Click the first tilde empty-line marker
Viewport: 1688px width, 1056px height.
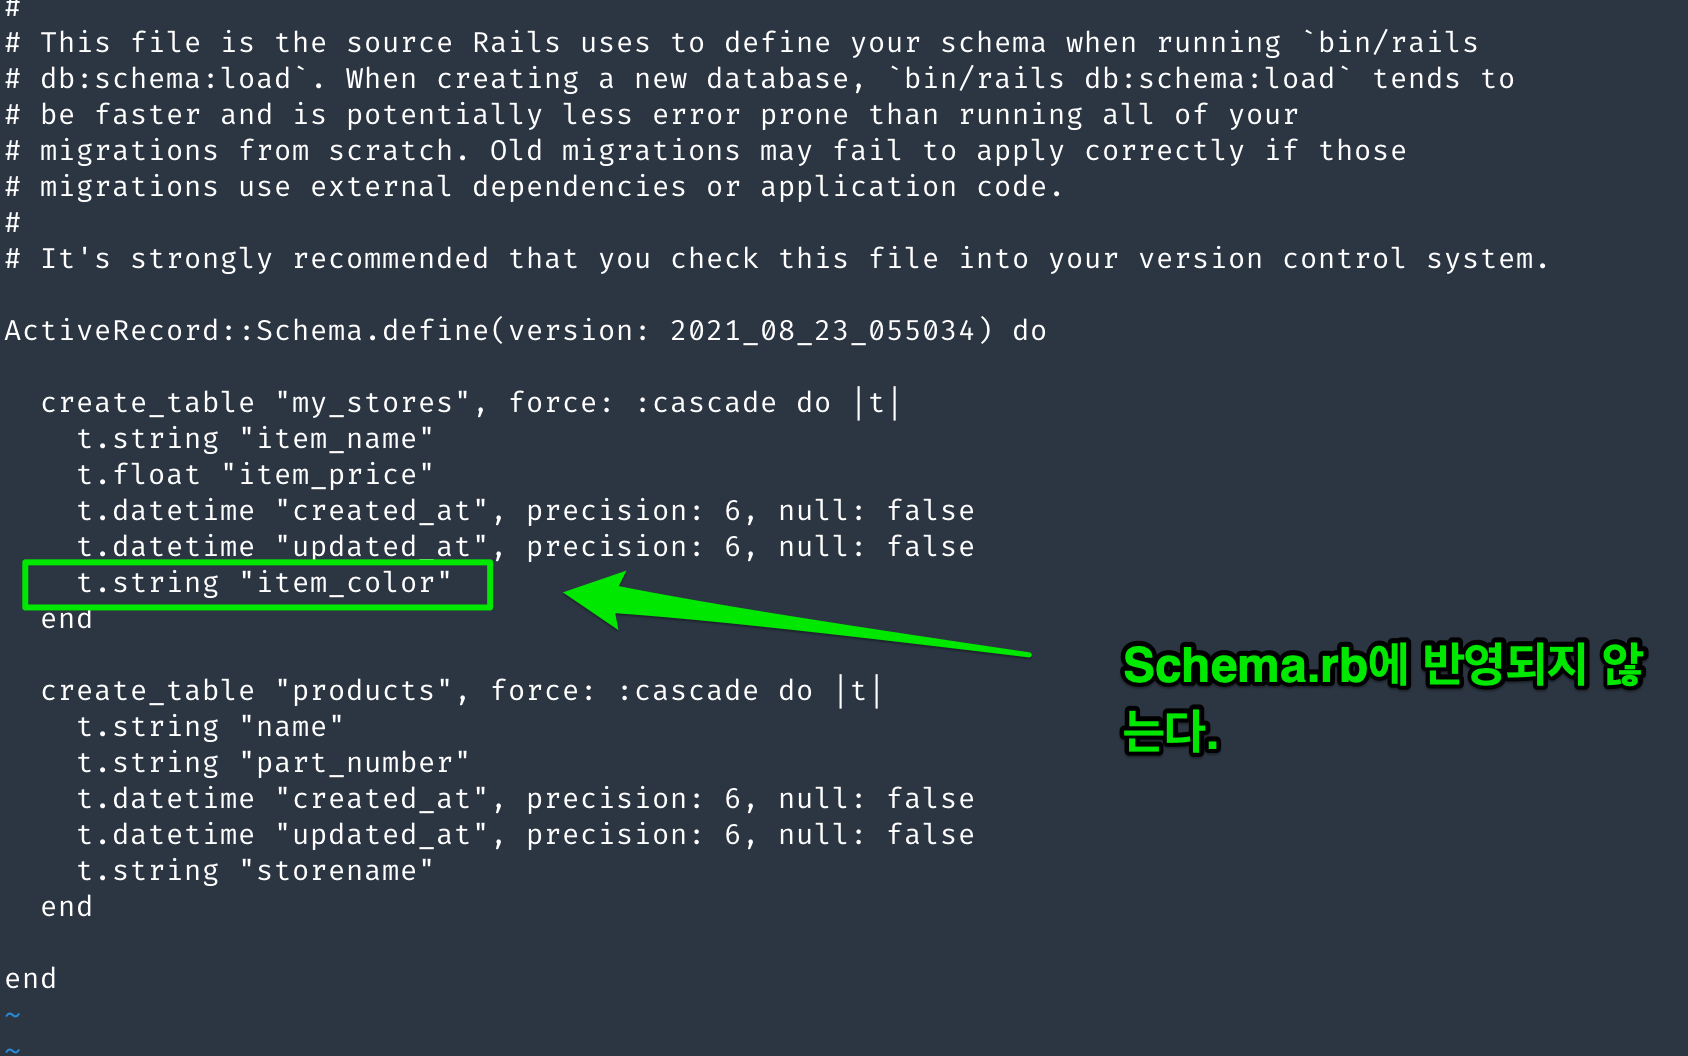[12, 1015]
